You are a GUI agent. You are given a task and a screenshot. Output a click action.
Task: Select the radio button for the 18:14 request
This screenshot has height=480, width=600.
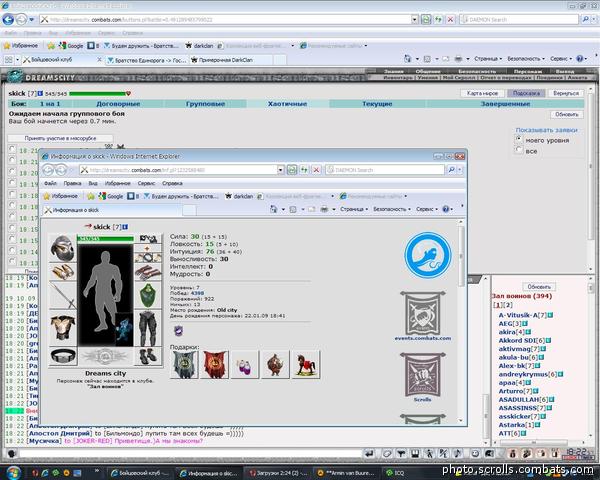pos(13,250)
